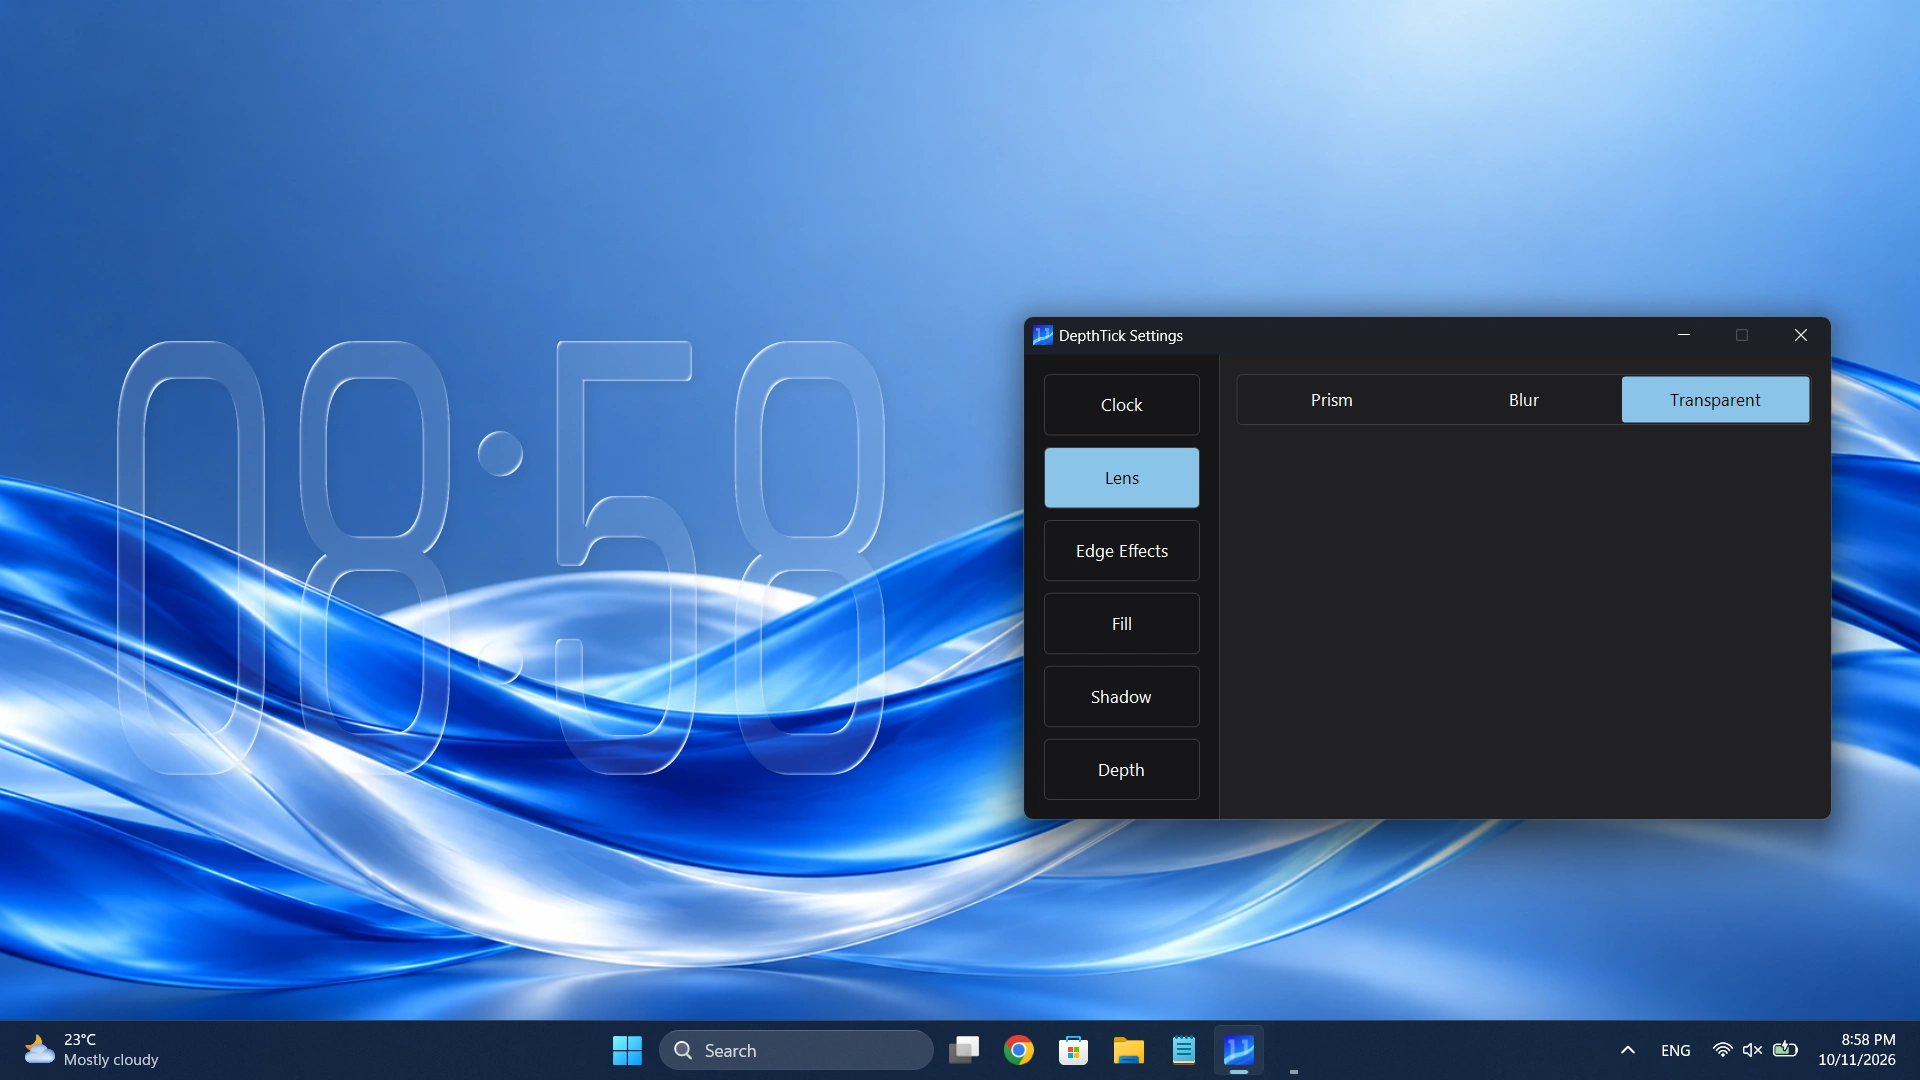Open Notepad from the taskbar
This screenshot has width=1920, height=1080.
coord(1184,1050)
